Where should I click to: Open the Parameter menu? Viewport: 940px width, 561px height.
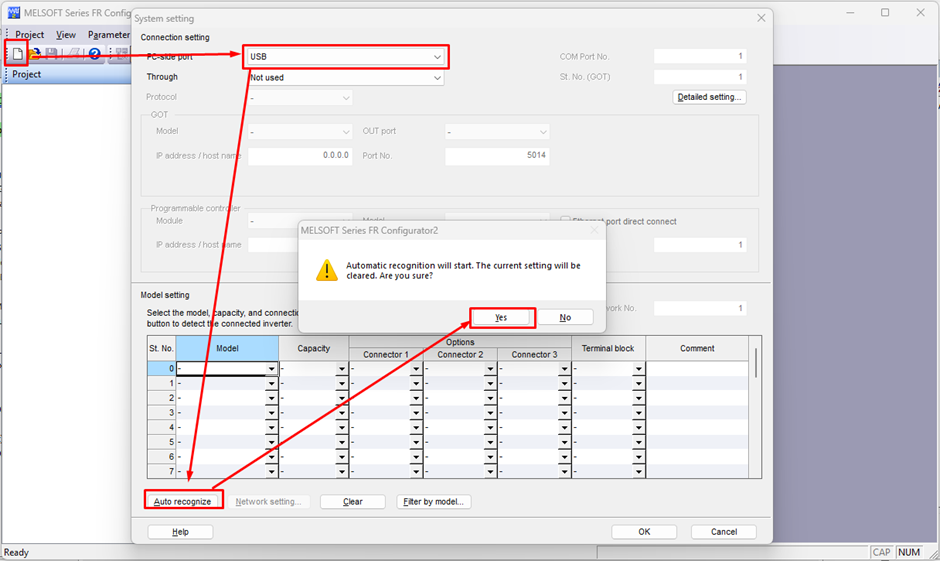point(109,35)
